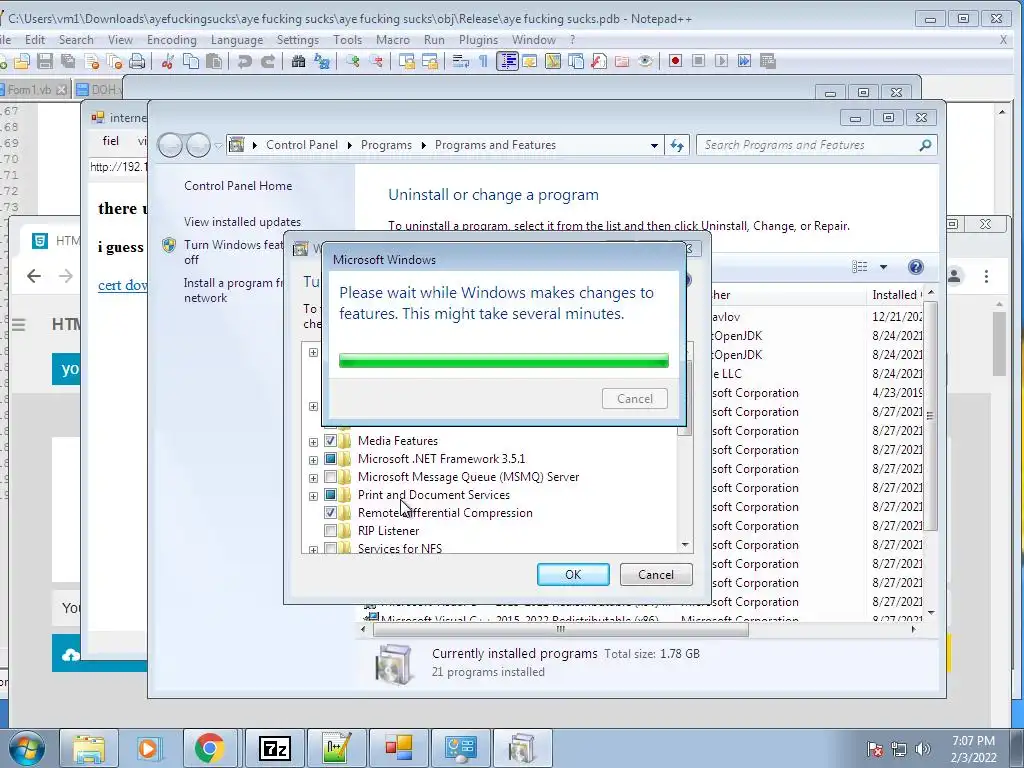Copy with the Notepad++ Copy icon
1024x768 pixels.
tap(191, 61)
